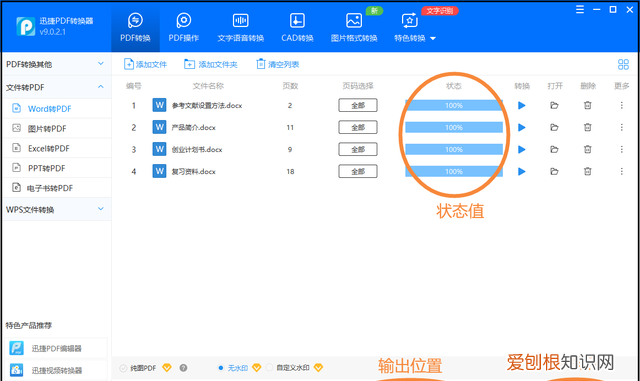The image size is (640, 381).
Task: Open output folder for 参考文献设置方法.docx
Action: point(554,105)
